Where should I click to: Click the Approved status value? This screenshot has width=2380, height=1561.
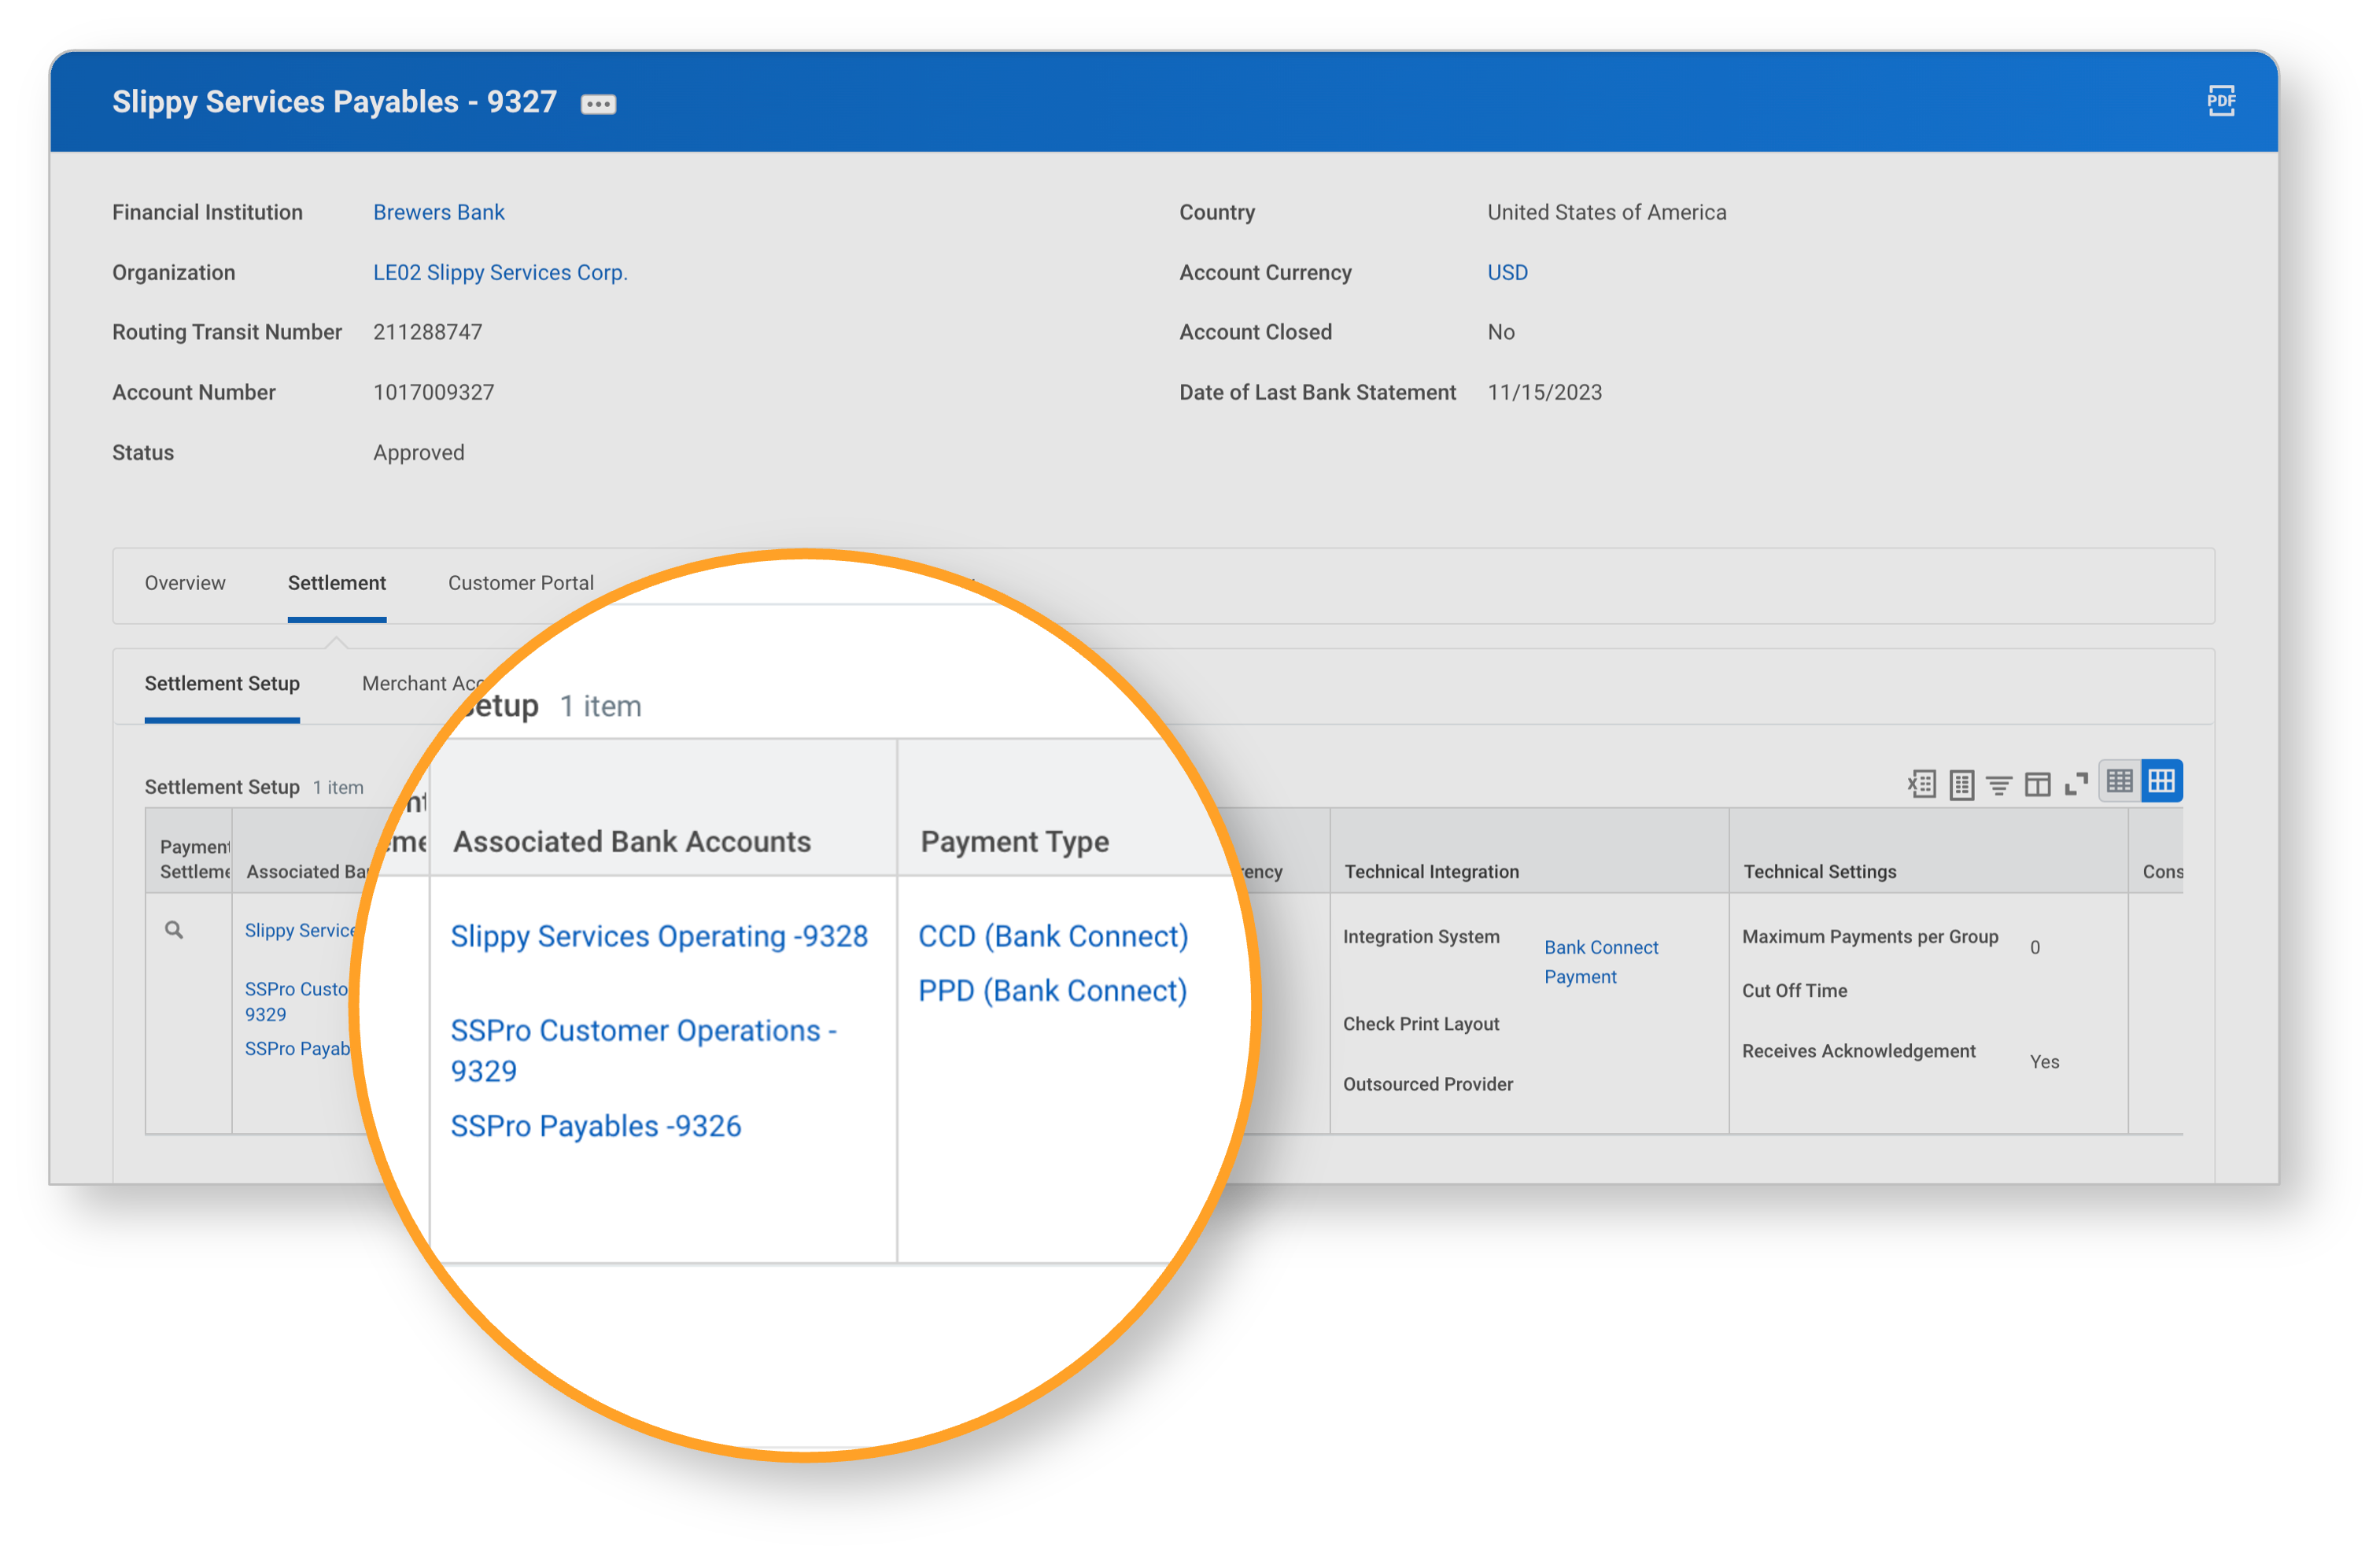(x=419, y=452)
